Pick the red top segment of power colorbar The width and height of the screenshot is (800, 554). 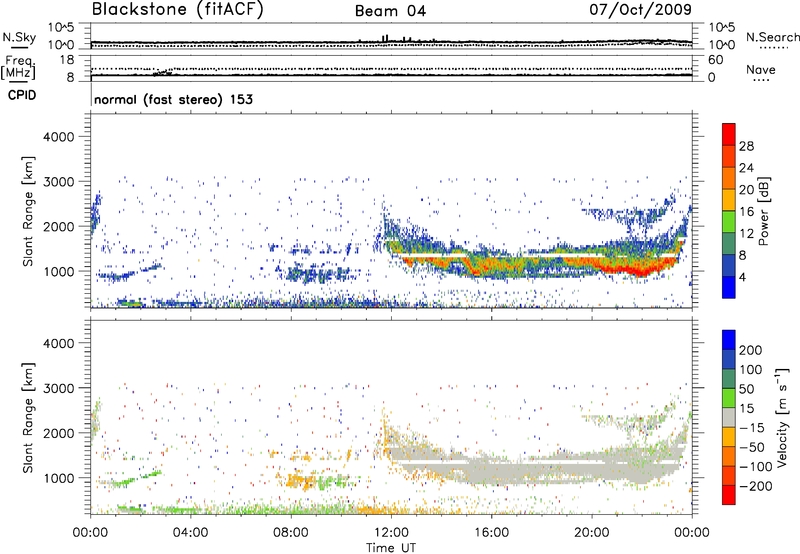coord(729,134)
